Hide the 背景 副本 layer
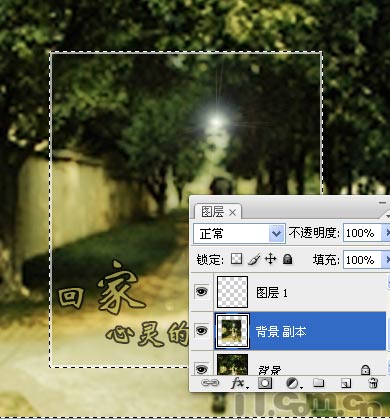Screen dimensions: 390x420 click(201, 330)
